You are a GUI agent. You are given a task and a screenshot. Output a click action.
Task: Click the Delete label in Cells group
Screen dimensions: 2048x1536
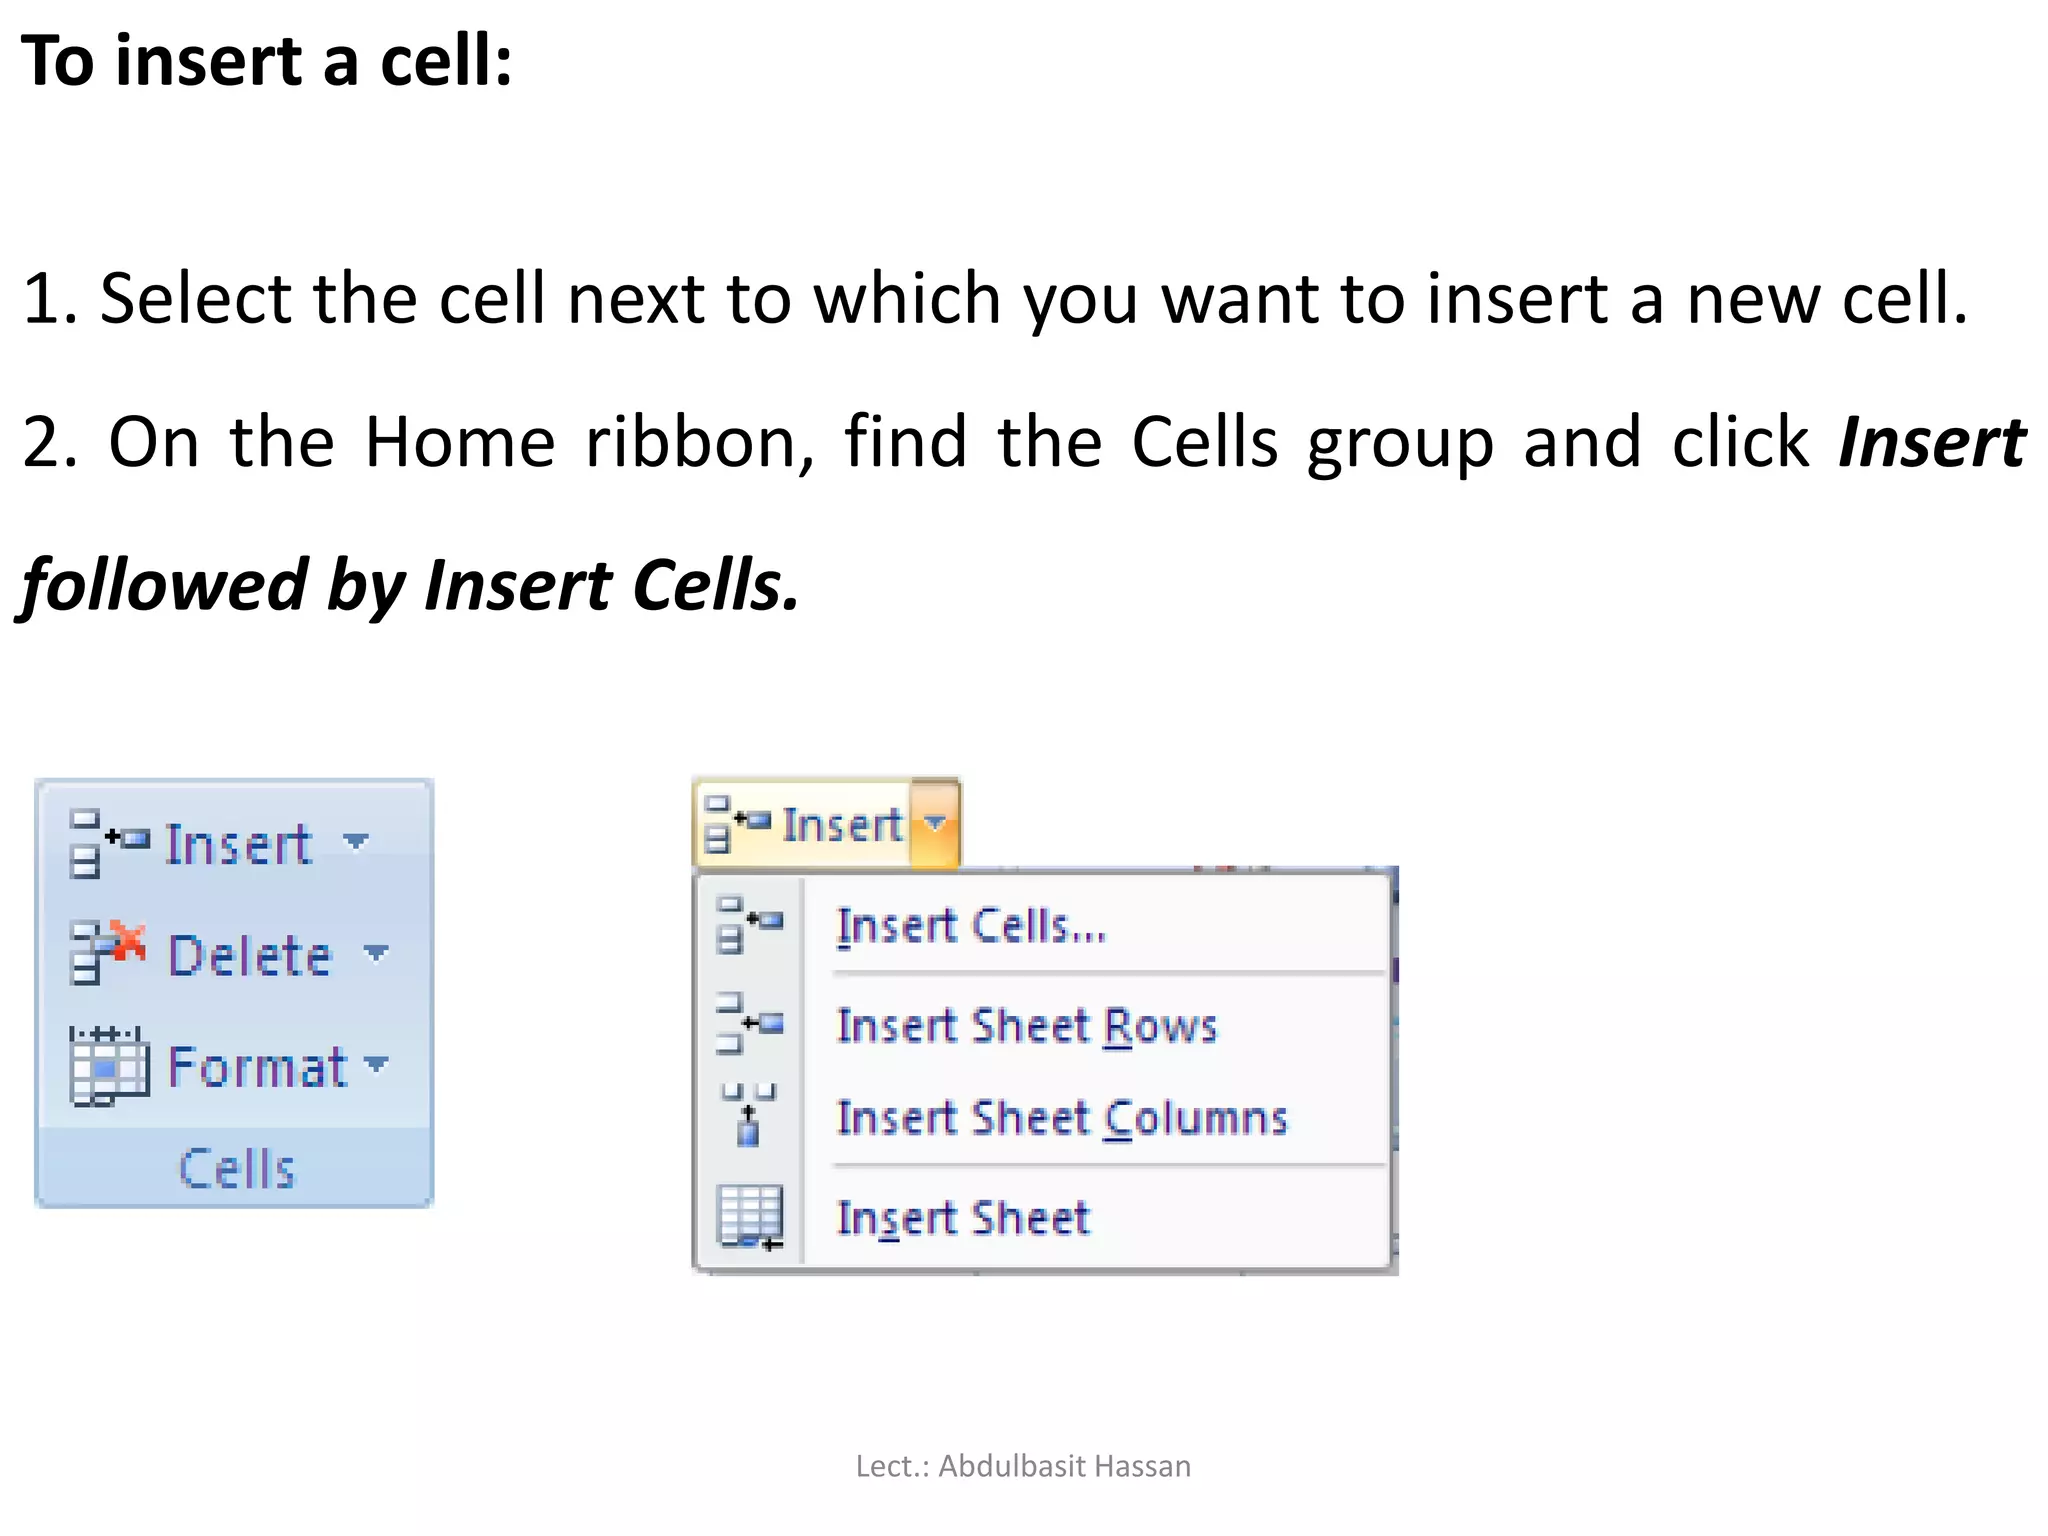coord(249,955)
